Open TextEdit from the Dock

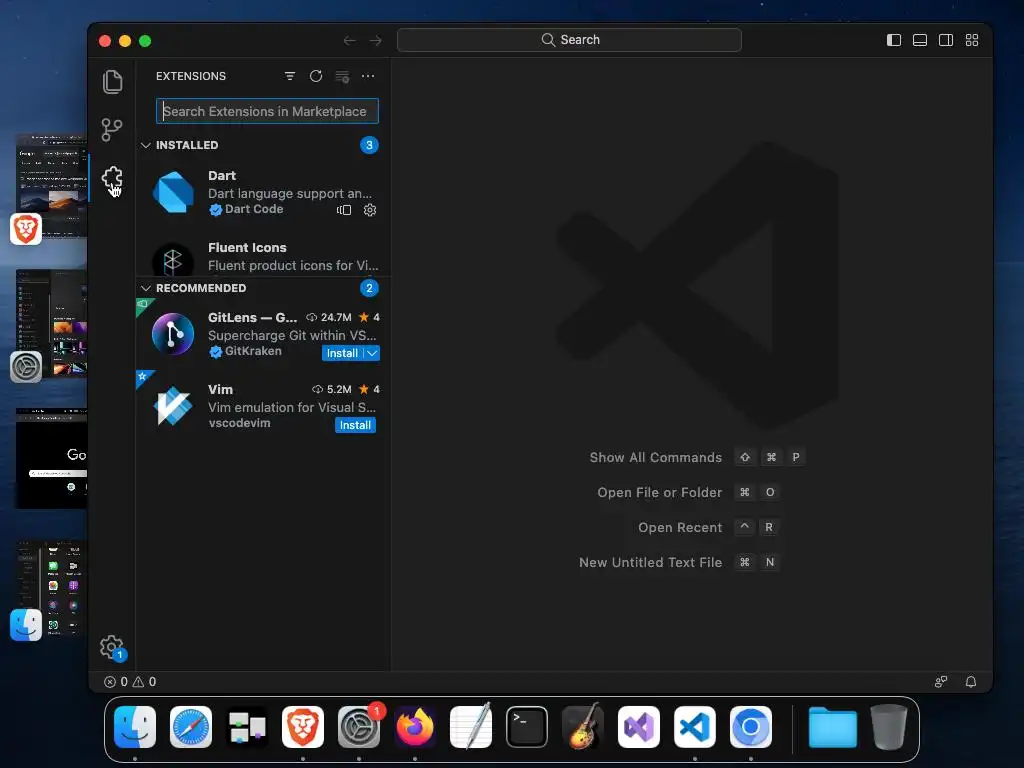coord(471,727)
